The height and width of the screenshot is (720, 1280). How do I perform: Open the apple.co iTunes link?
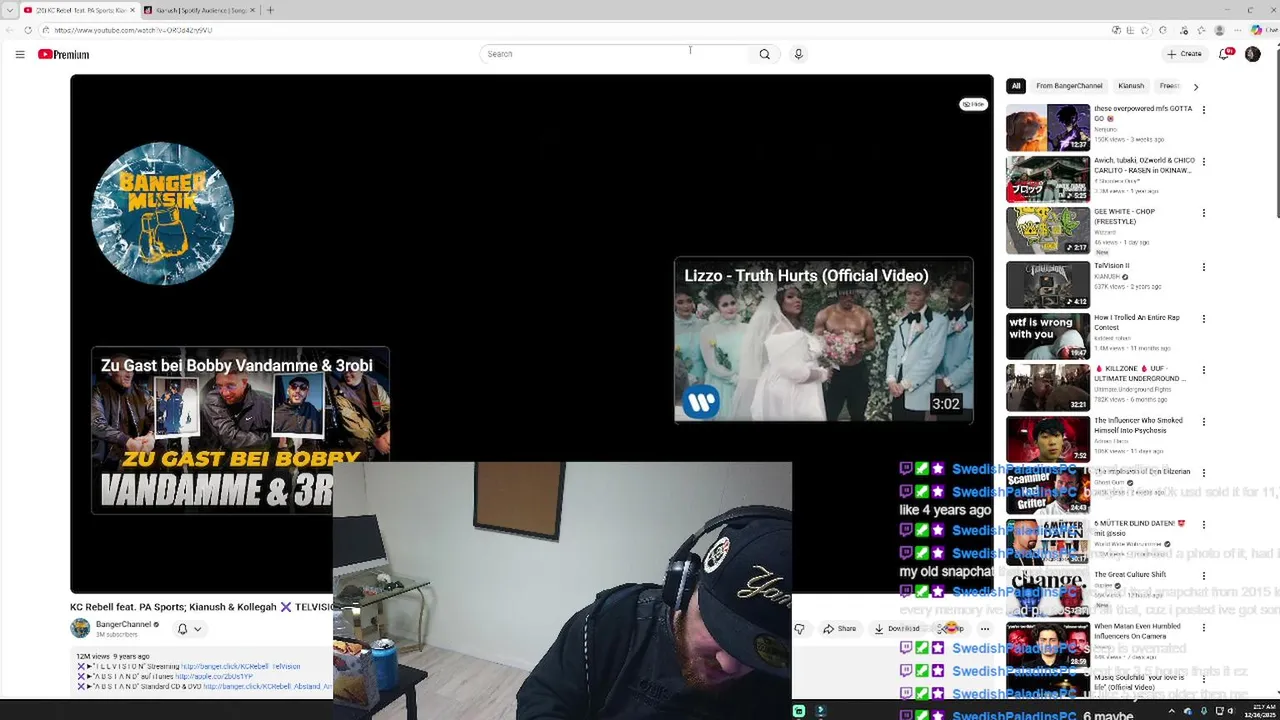pos(213,676)
